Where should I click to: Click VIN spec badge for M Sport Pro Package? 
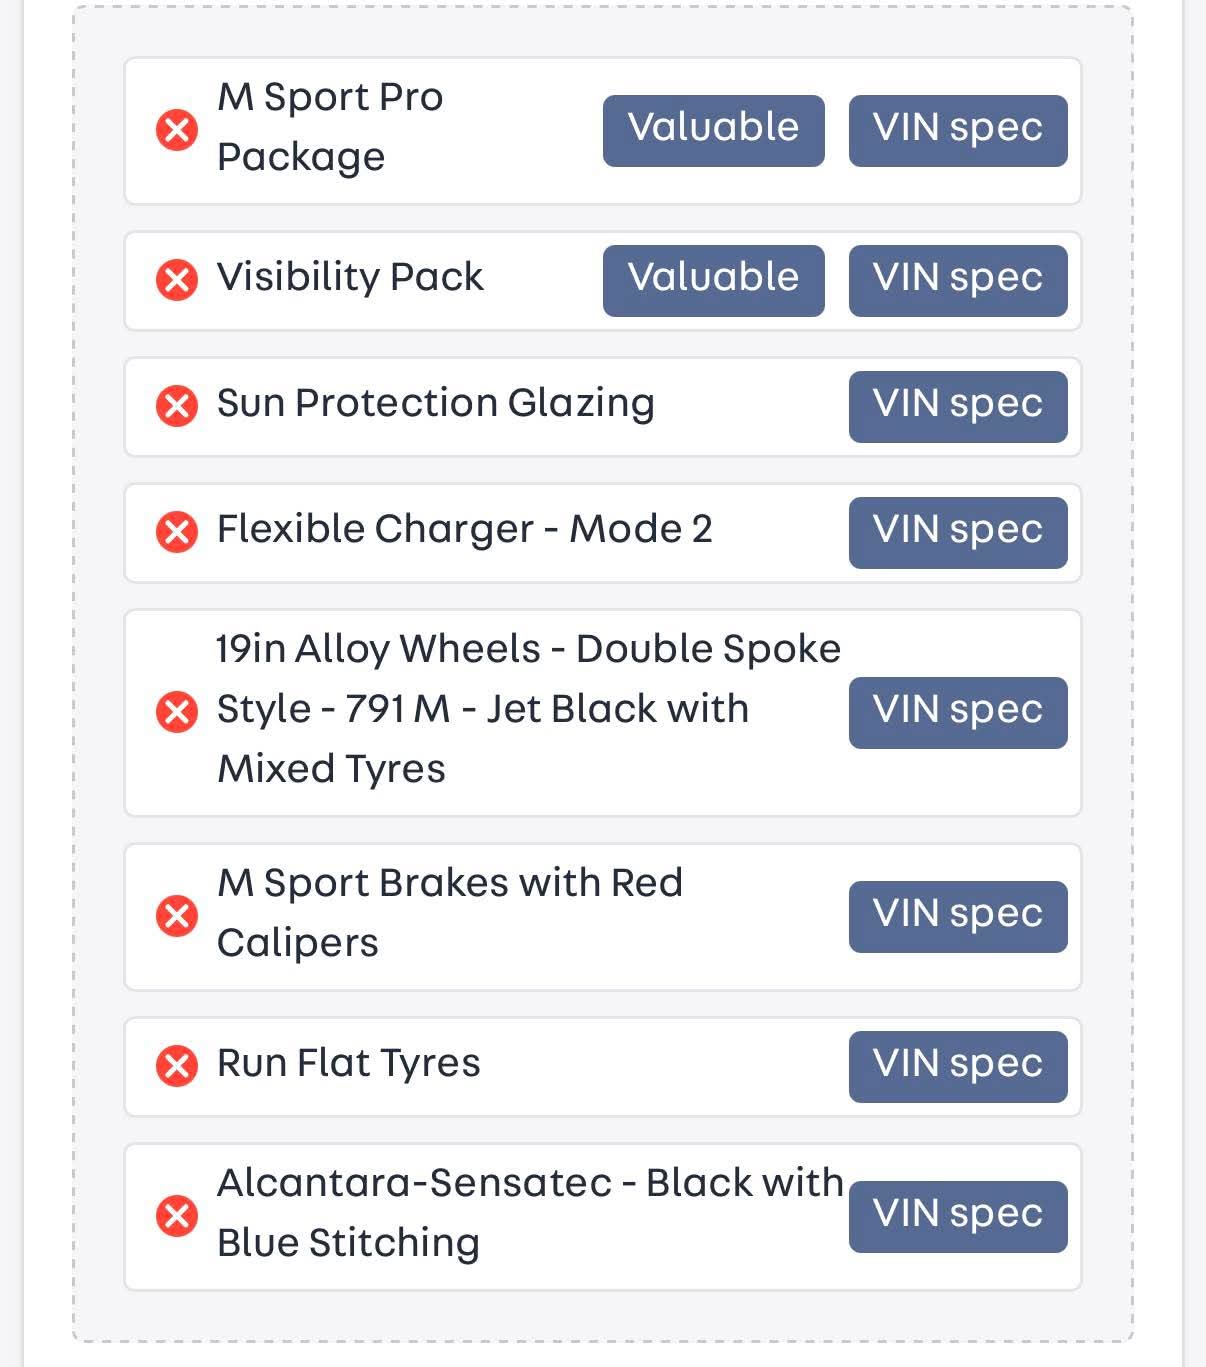tap(958, 131)
